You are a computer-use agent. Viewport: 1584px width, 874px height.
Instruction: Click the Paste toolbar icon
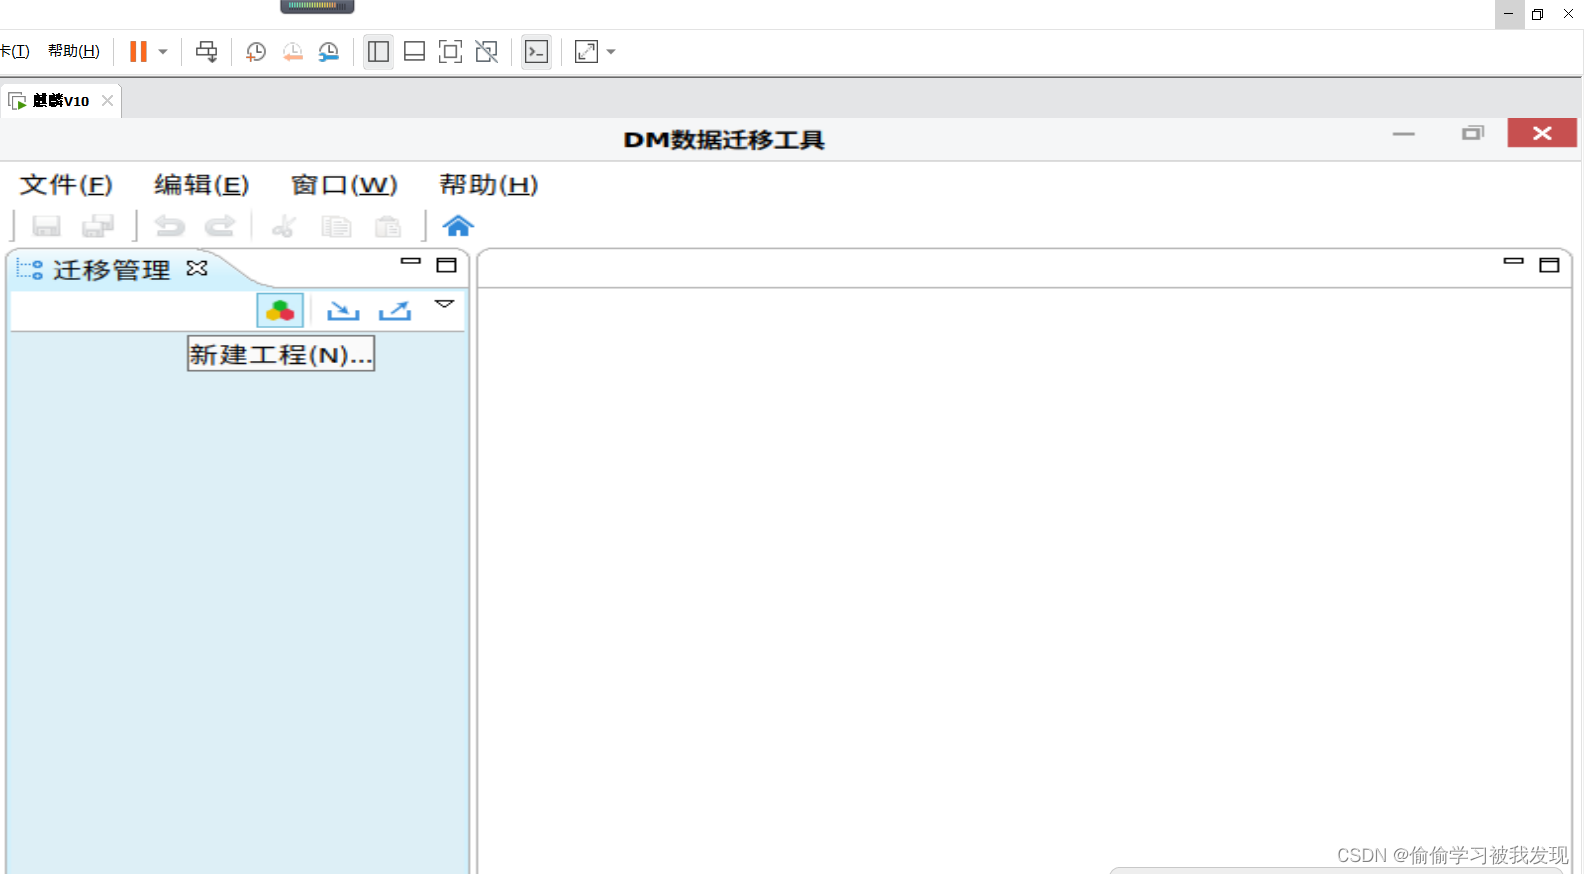[x=388, y=227]
